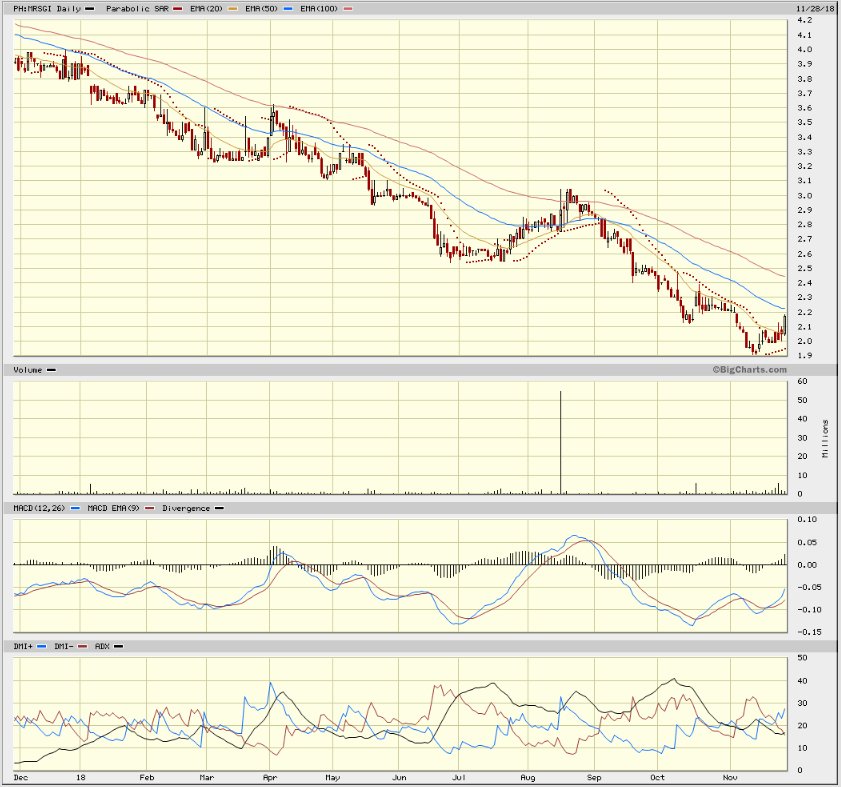Click the Nov label on the time axis
The width and height of the screenshot is (841, 787).
[730, 777]
